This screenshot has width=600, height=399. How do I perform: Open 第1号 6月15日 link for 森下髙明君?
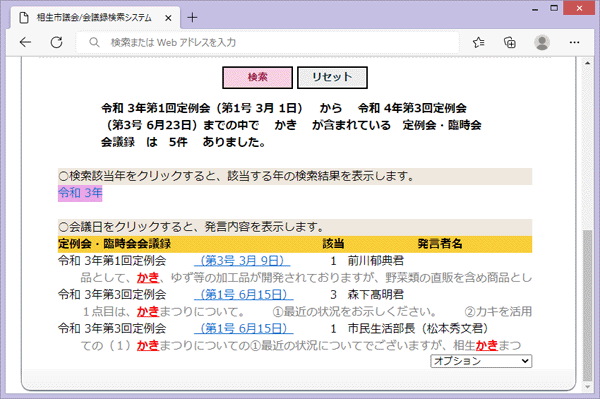243,295
